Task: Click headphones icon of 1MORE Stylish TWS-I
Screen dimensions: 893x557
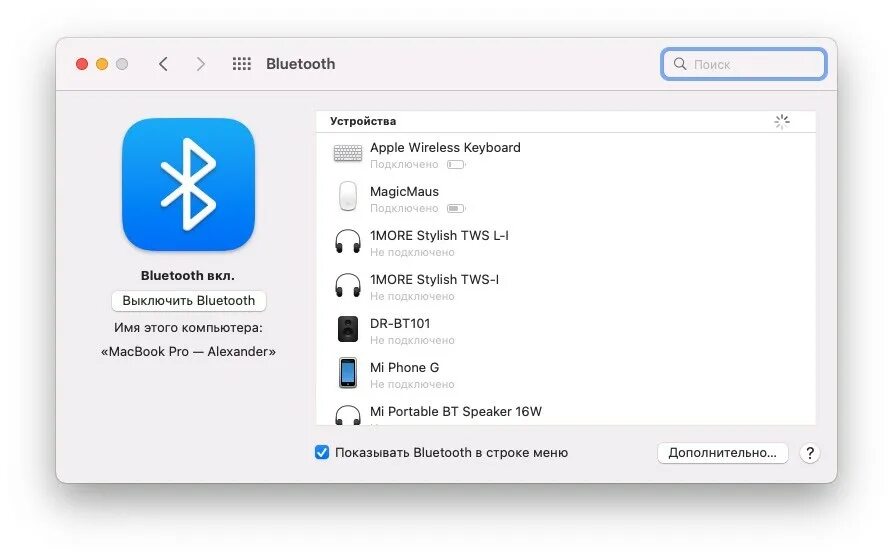Action: pyautogui.click(x=347, y=285)
